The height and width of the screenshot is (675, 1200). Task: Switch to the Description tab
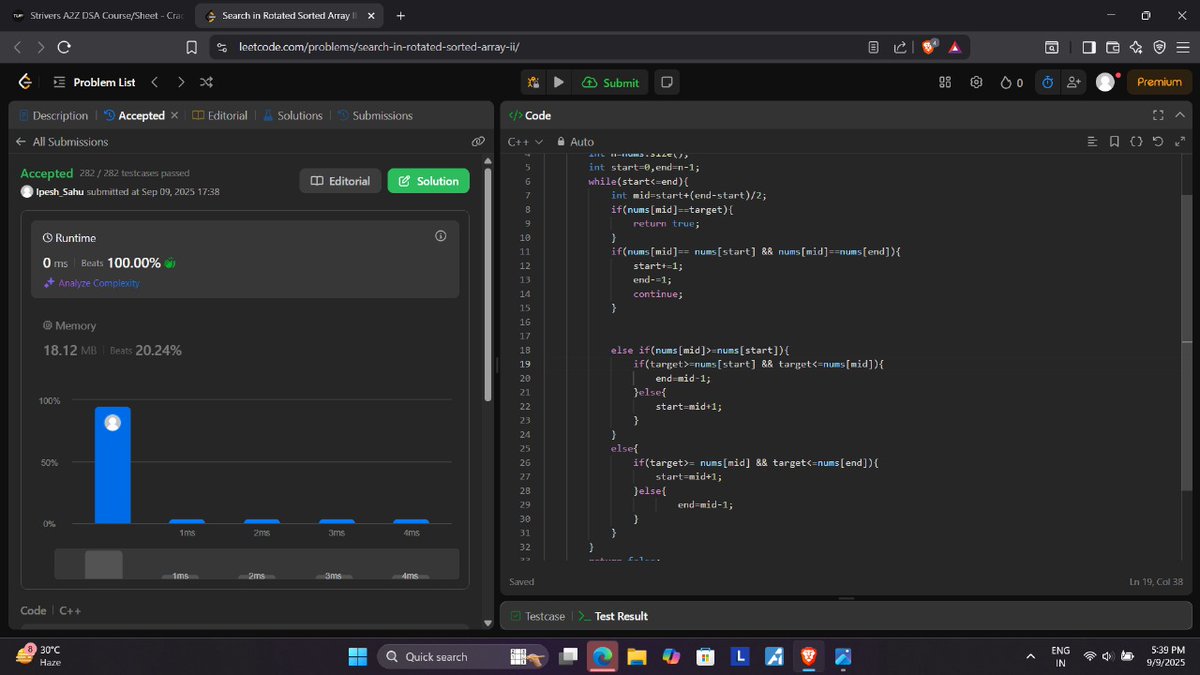(x=52, y=116)
